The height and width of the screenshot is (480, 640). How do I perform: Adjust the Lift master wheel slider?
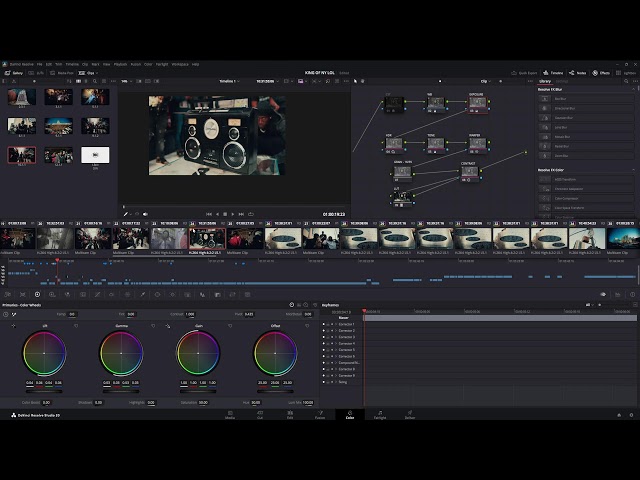pyautogui.click(x=44, y=391)
